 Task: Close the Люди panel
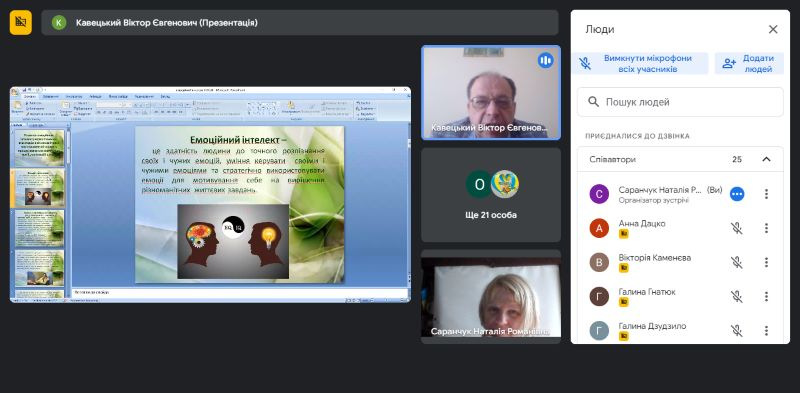[x=773, y=30]
